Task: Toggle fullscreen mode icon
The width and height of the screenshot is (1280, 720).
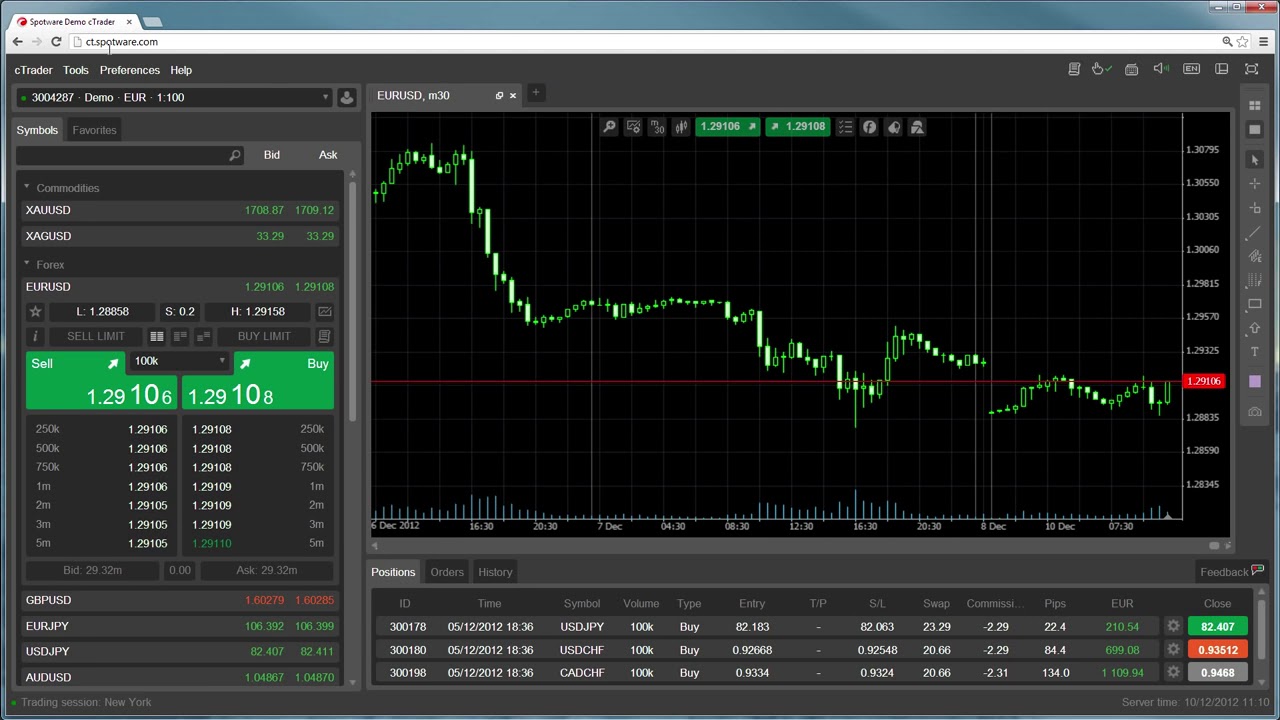Action: pos(1251,69)
